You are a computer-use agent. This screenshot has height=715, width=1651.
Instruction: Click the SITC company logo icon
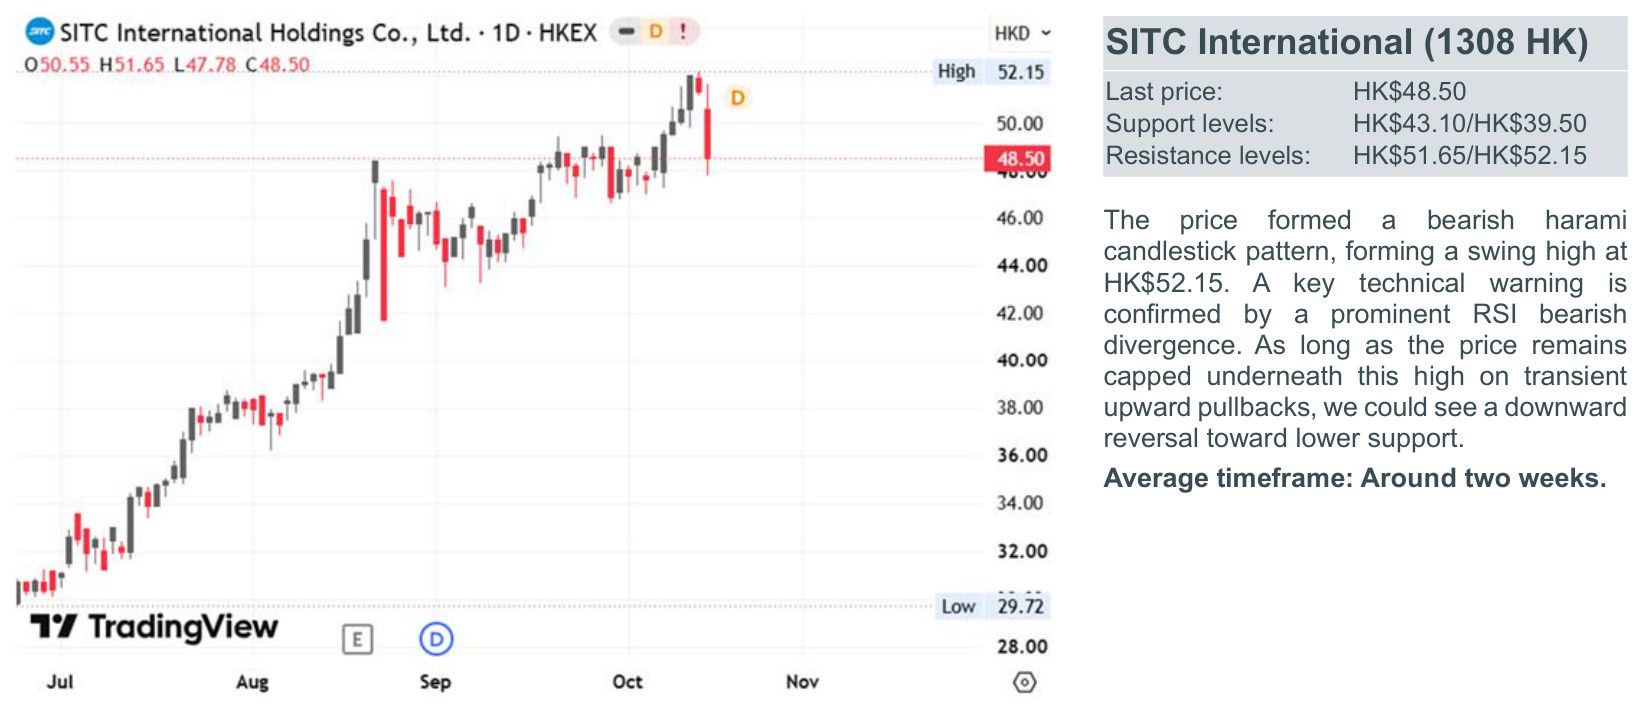tap(39, 33)
